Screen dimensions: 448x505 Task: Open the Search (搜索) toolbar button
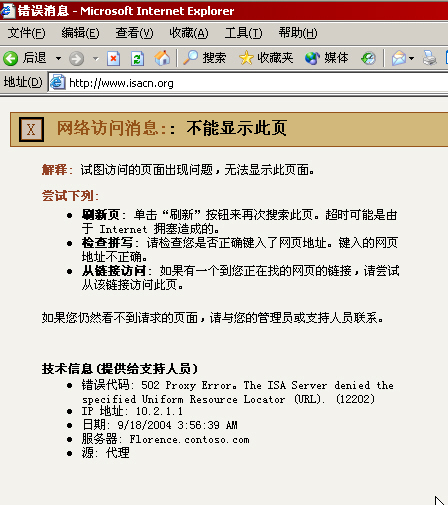pos(205,58)
